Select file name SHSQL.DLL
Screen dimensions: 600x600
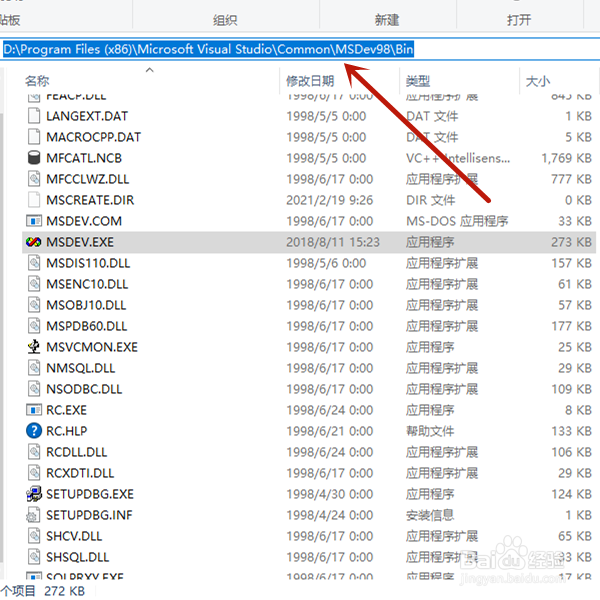click(78, 557)
